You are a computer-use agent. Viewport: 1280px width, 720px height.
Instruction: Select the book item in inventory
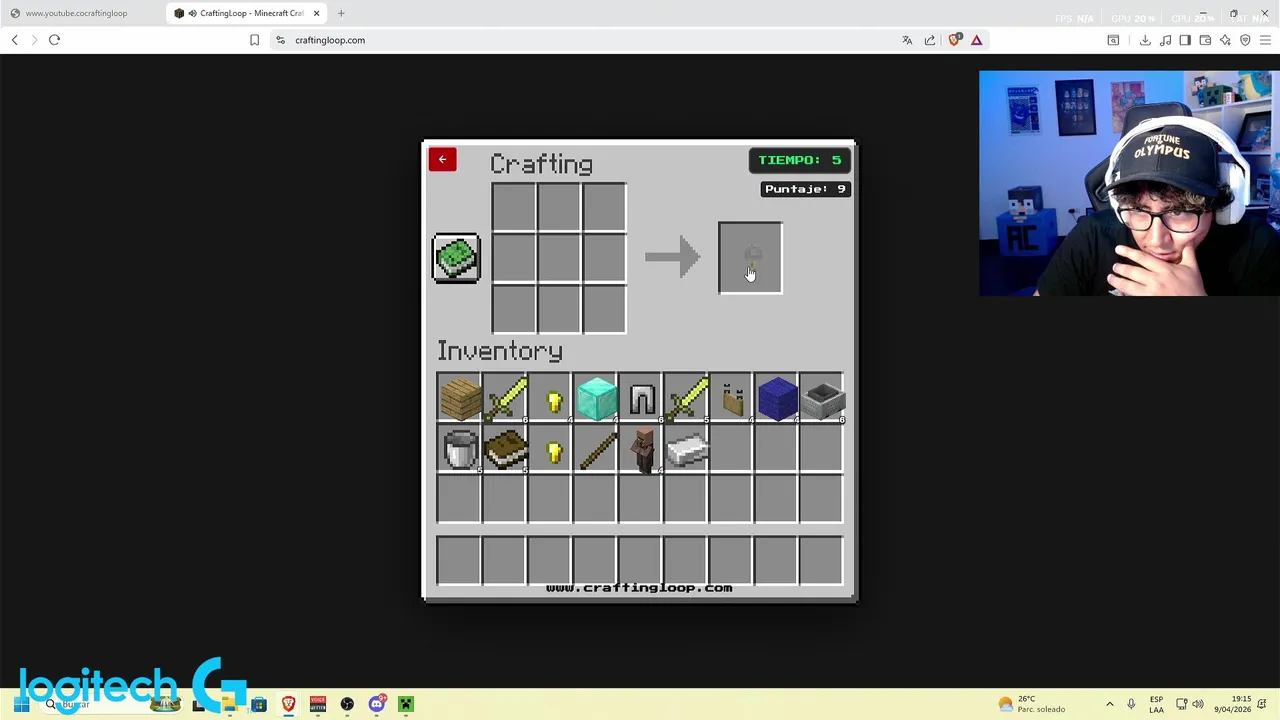tap(506, 450)
